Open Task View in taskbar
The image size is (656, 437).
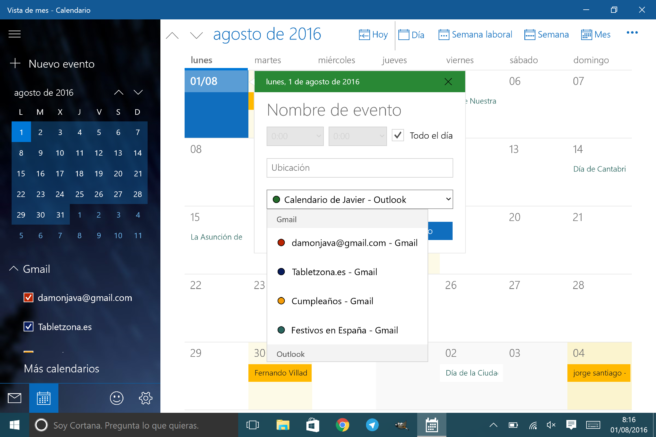(x=253, y=425)
